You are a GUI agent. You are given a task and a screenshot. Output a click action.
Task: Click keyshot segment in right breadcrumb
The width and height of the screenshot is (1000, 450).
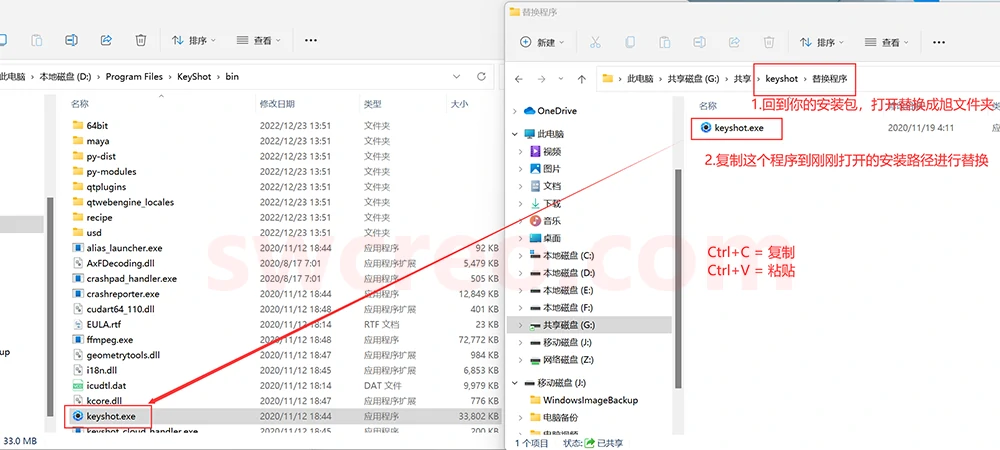click(781, 79)
